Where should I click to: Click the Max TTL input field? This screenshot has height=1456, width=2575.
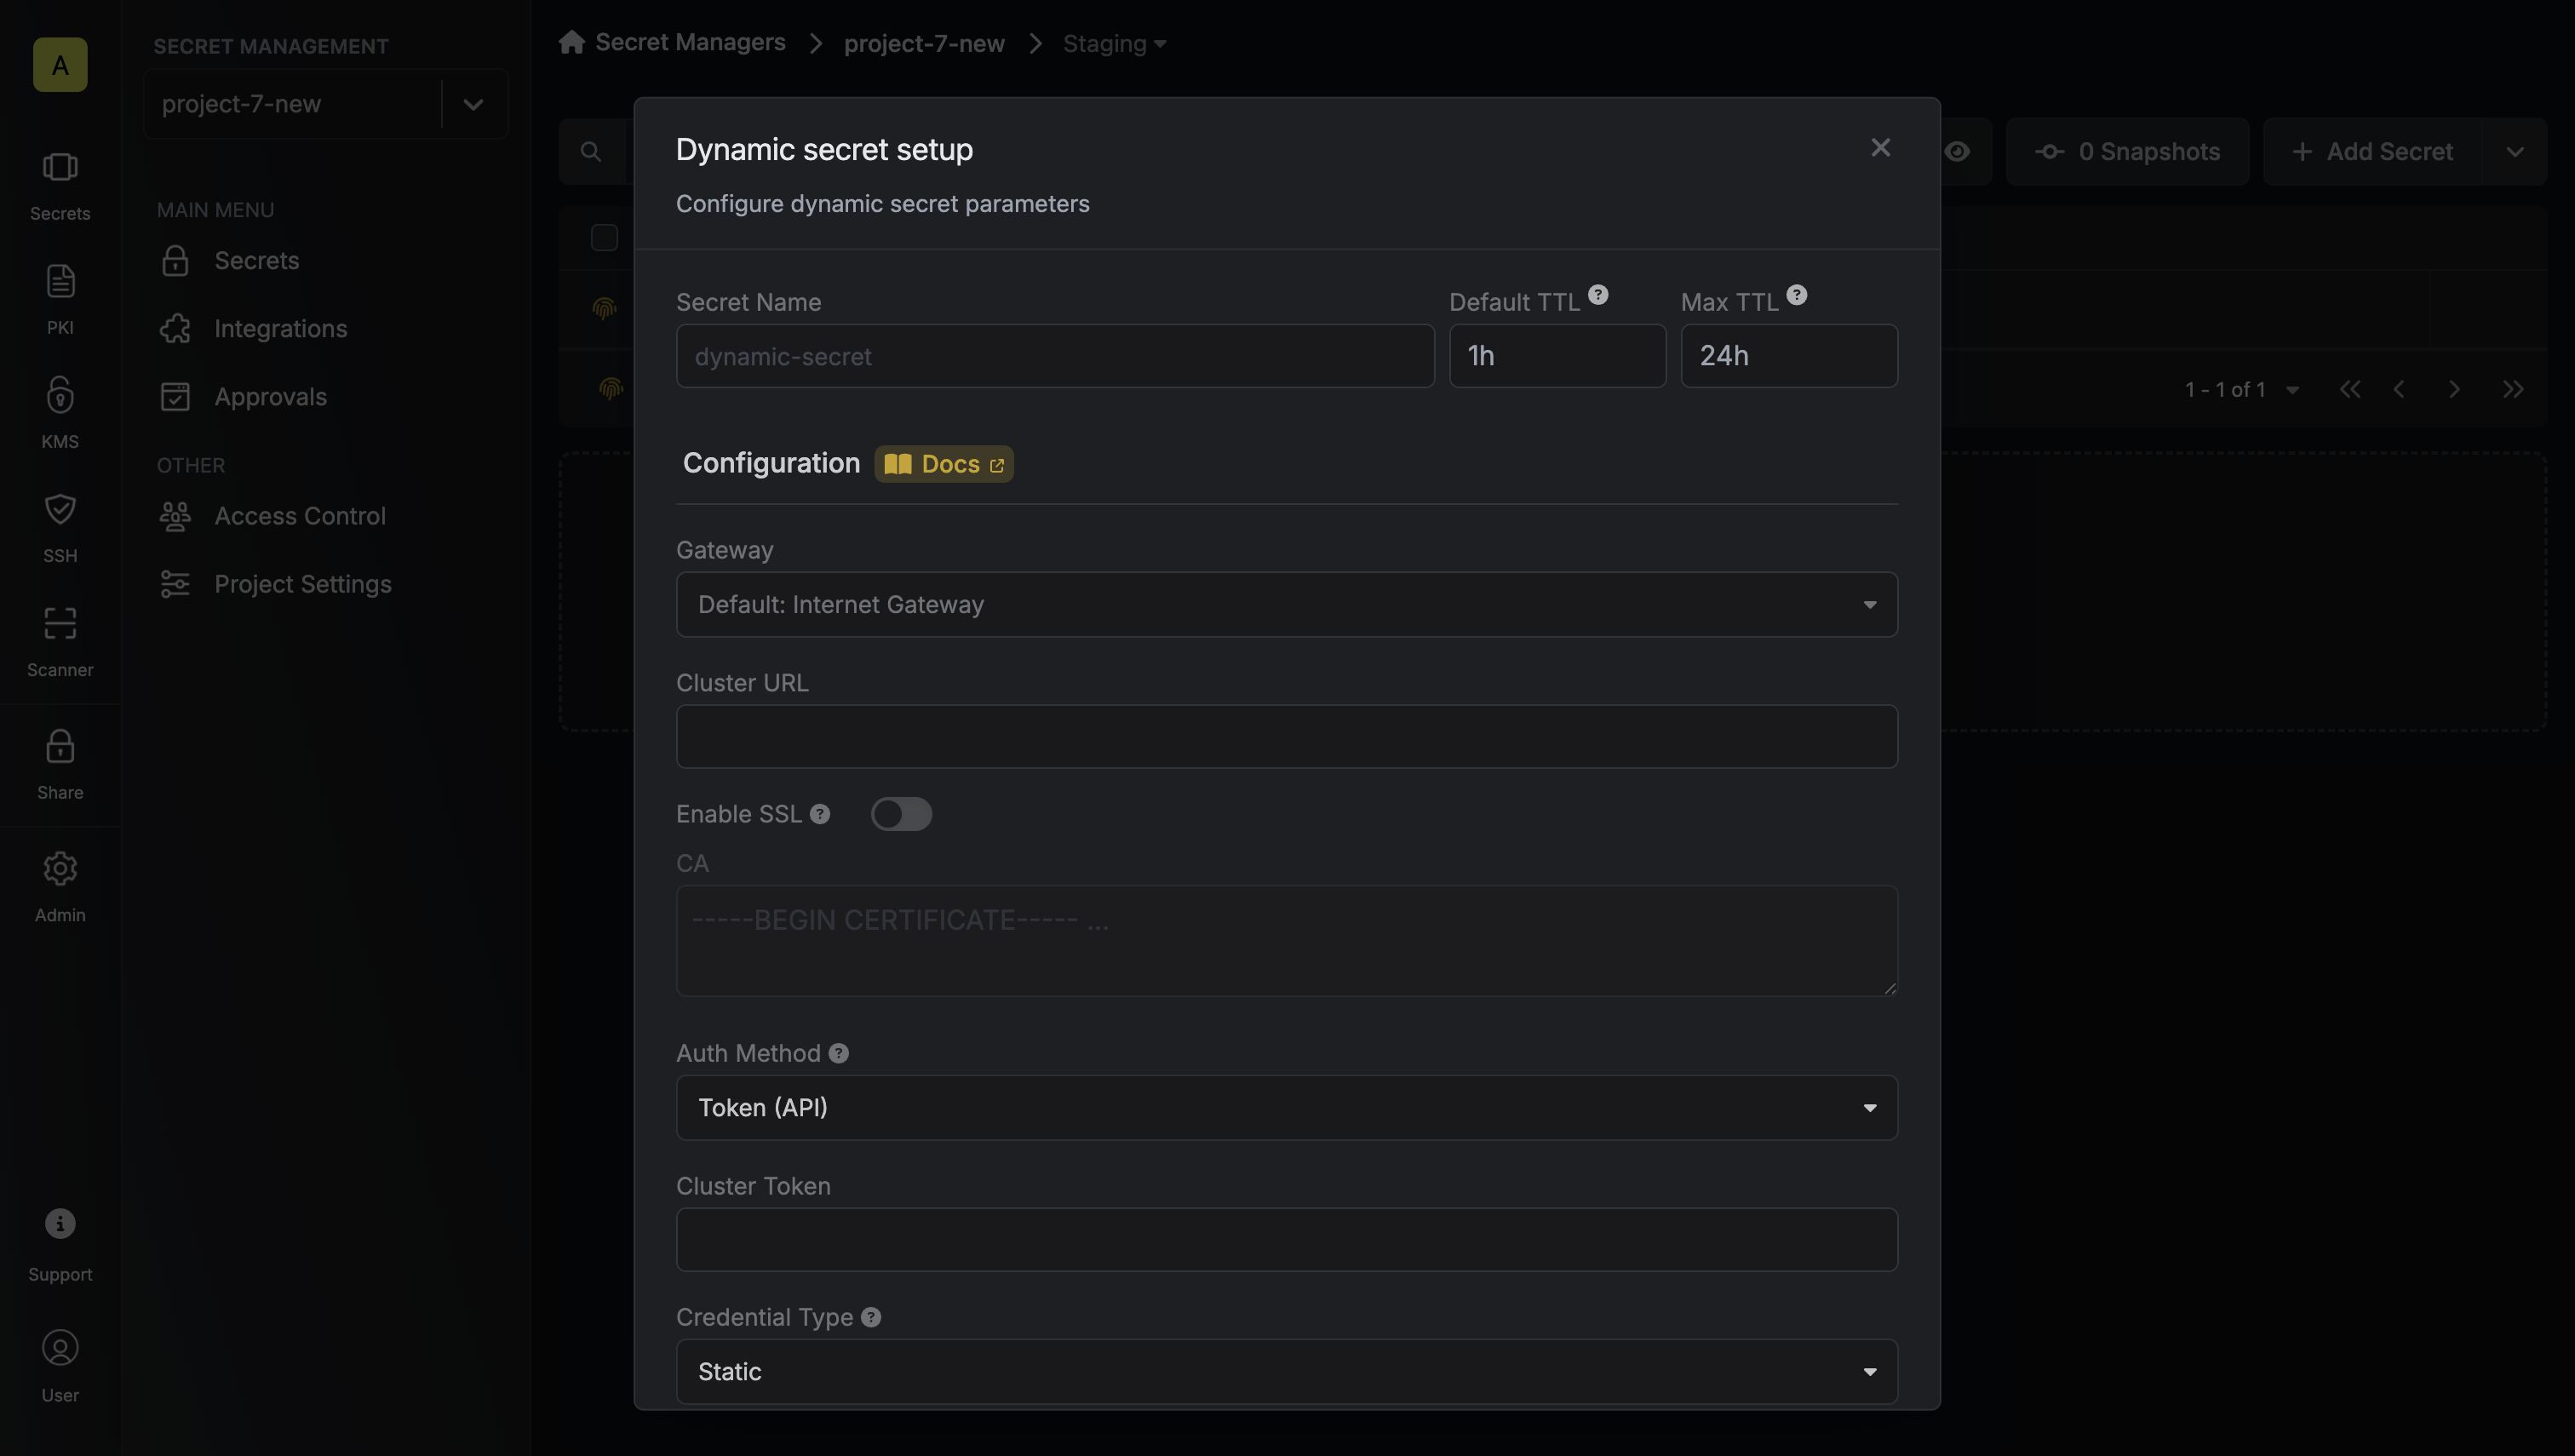[1788, 356]
